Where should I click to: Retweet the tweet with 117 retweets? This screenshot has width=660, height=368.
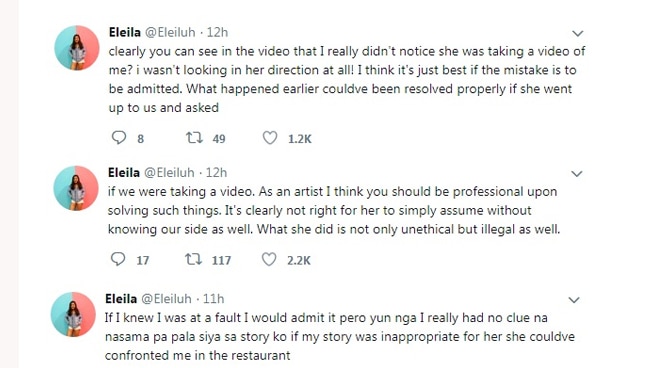coord(194,259)
